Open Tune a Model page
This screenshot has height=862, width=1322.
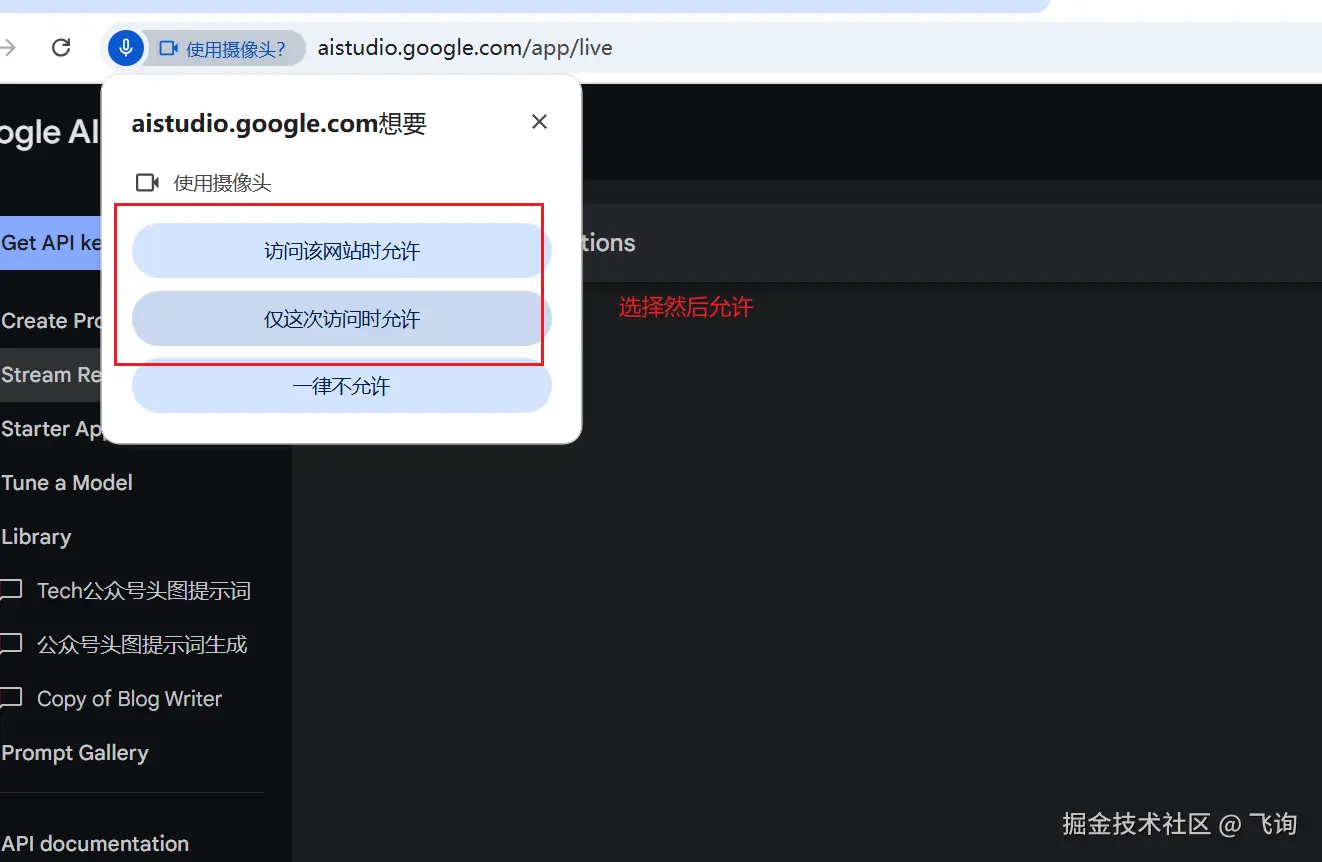click(67, 483)
